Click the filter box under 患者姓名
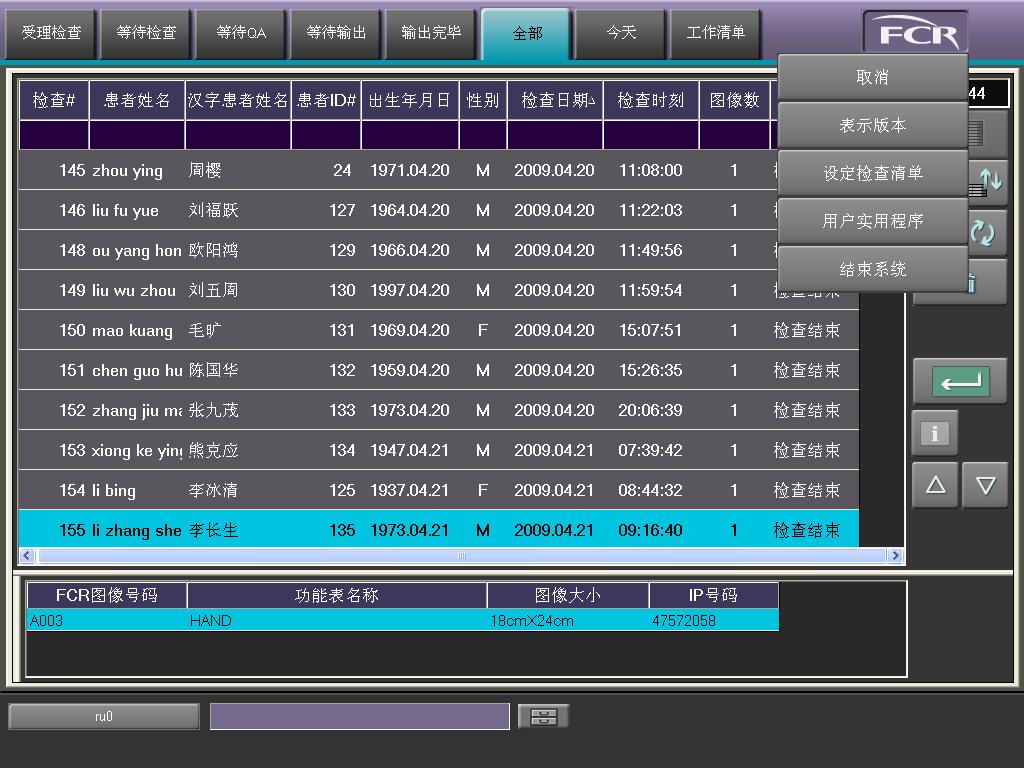This screenshot has width=1024, height=768. pos(136,135)
